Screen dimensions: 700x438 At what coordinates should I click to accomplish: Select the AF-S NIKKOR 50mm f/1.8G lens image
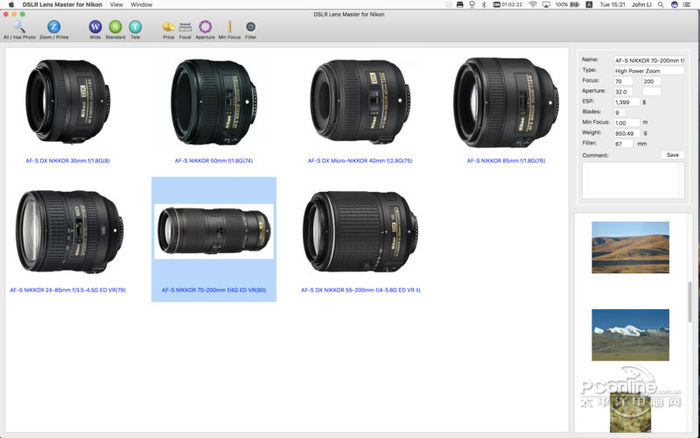click(x=214, y=102)
